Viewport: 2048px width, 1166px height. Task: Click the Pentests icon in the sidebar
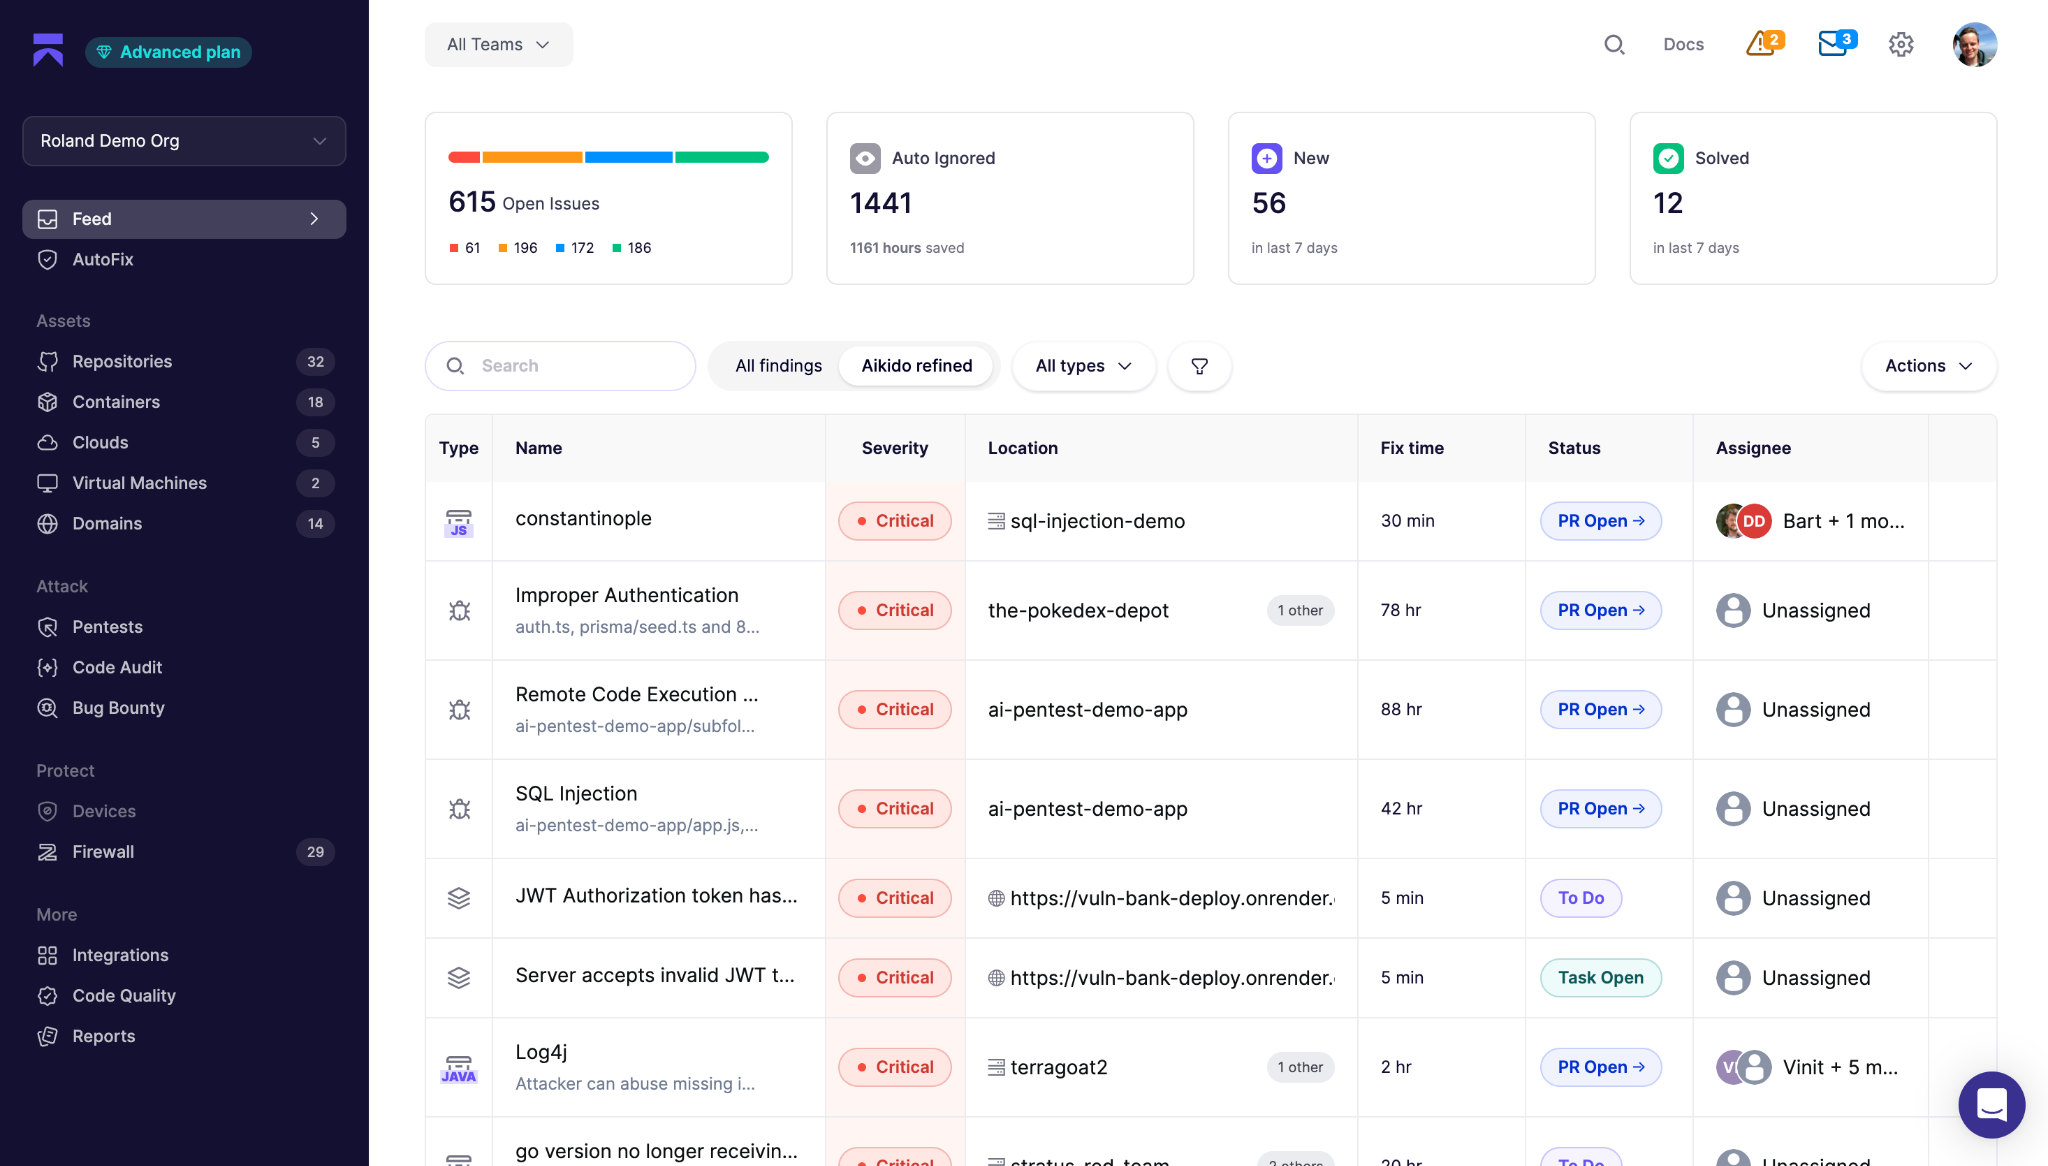coord(47,627)
